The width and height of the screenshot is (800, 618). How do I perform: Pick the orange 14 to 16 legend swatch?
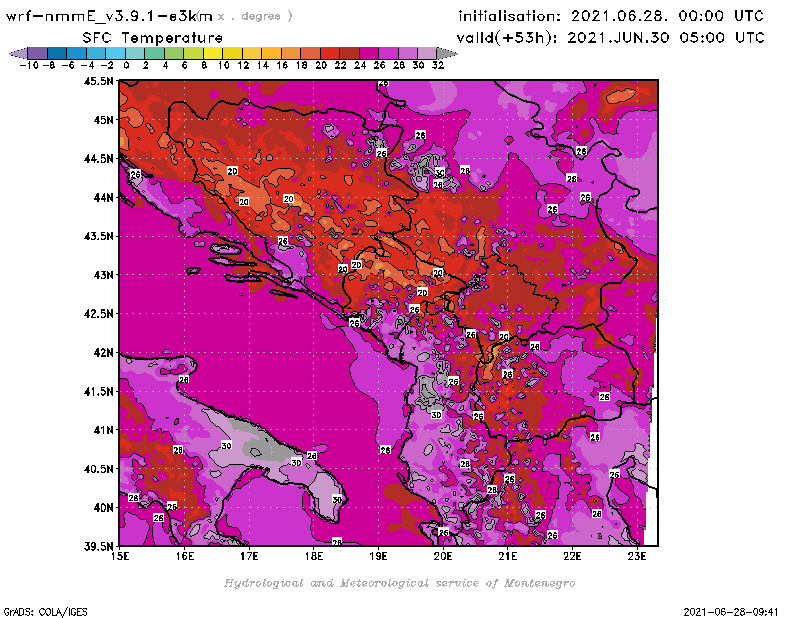click(x=271, y=53)
